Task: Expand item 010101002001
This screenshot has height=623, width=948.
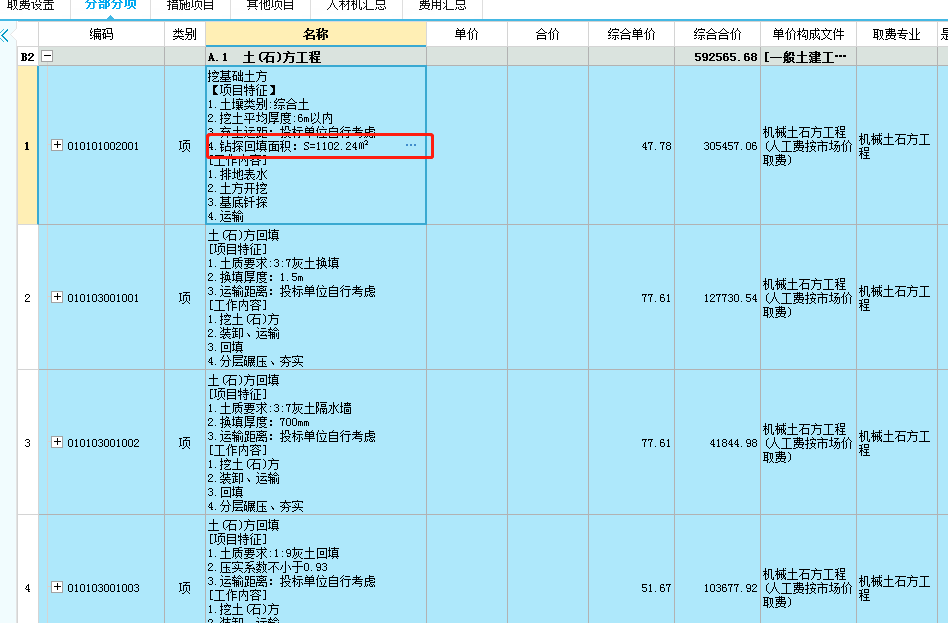Action: coord(57,145)
